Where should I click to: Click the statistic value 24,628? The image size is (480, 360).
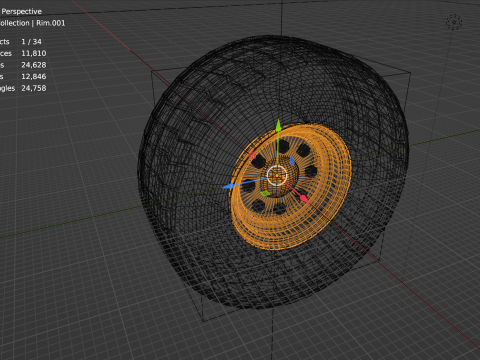pos(34,65)
